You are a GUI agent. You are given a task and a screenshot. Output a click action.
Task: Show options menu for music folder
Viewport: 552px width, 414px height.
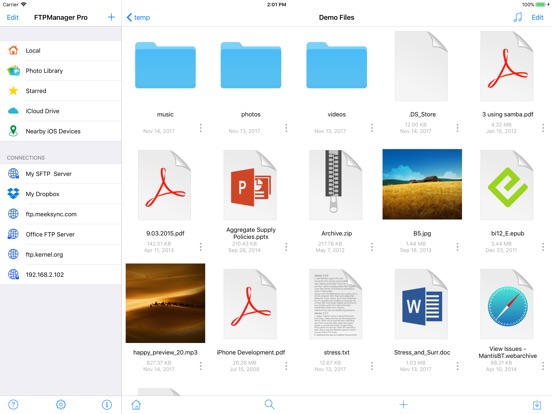click(201, 128)
